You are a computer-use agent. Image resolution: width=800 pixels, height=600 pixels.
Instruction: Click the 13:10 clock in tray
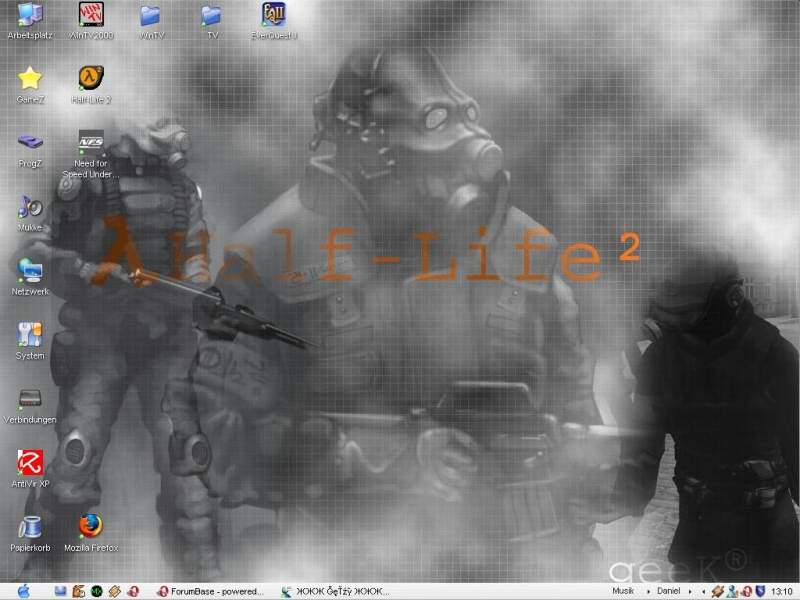[782, 591]
